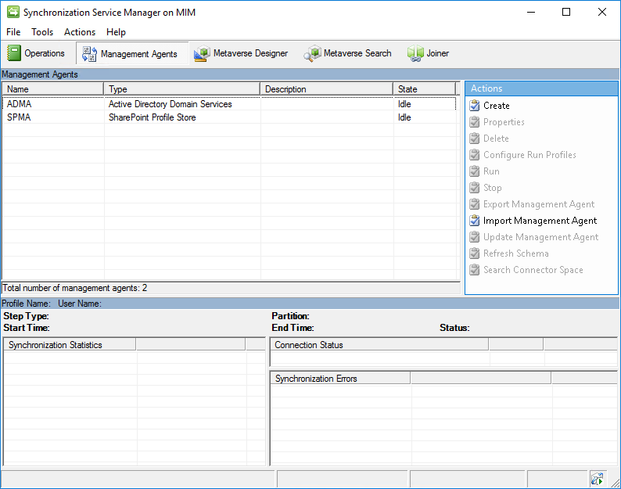
Task: Click the Delete action icon
Action: [474, 139]
